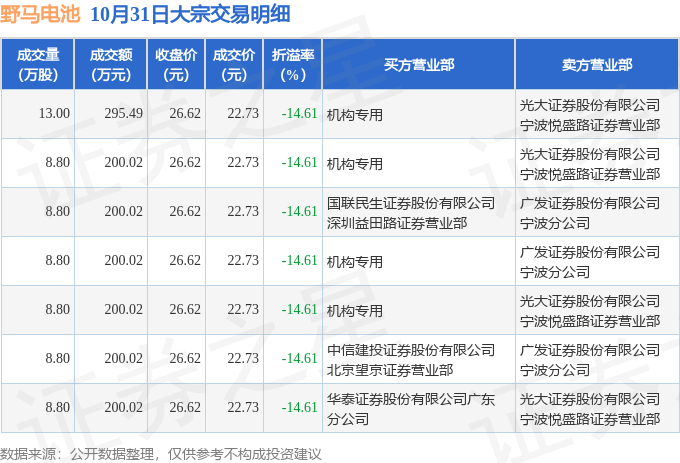Select buyer '华泰证券股份有限公司广东分公司'
Image resolution: width=680 pixels, height=463 pixels.
pos(411,409)
